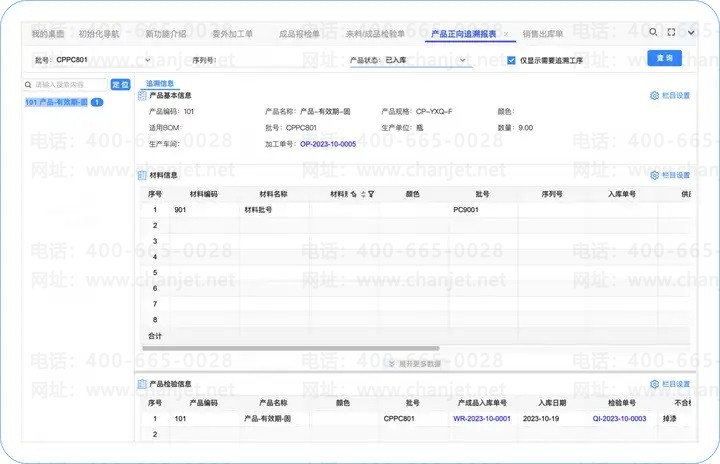Toggle fullscreen with the expand icon
Image resolution: width=720 pixels, height=464 pixels.
tap(671, 32)
